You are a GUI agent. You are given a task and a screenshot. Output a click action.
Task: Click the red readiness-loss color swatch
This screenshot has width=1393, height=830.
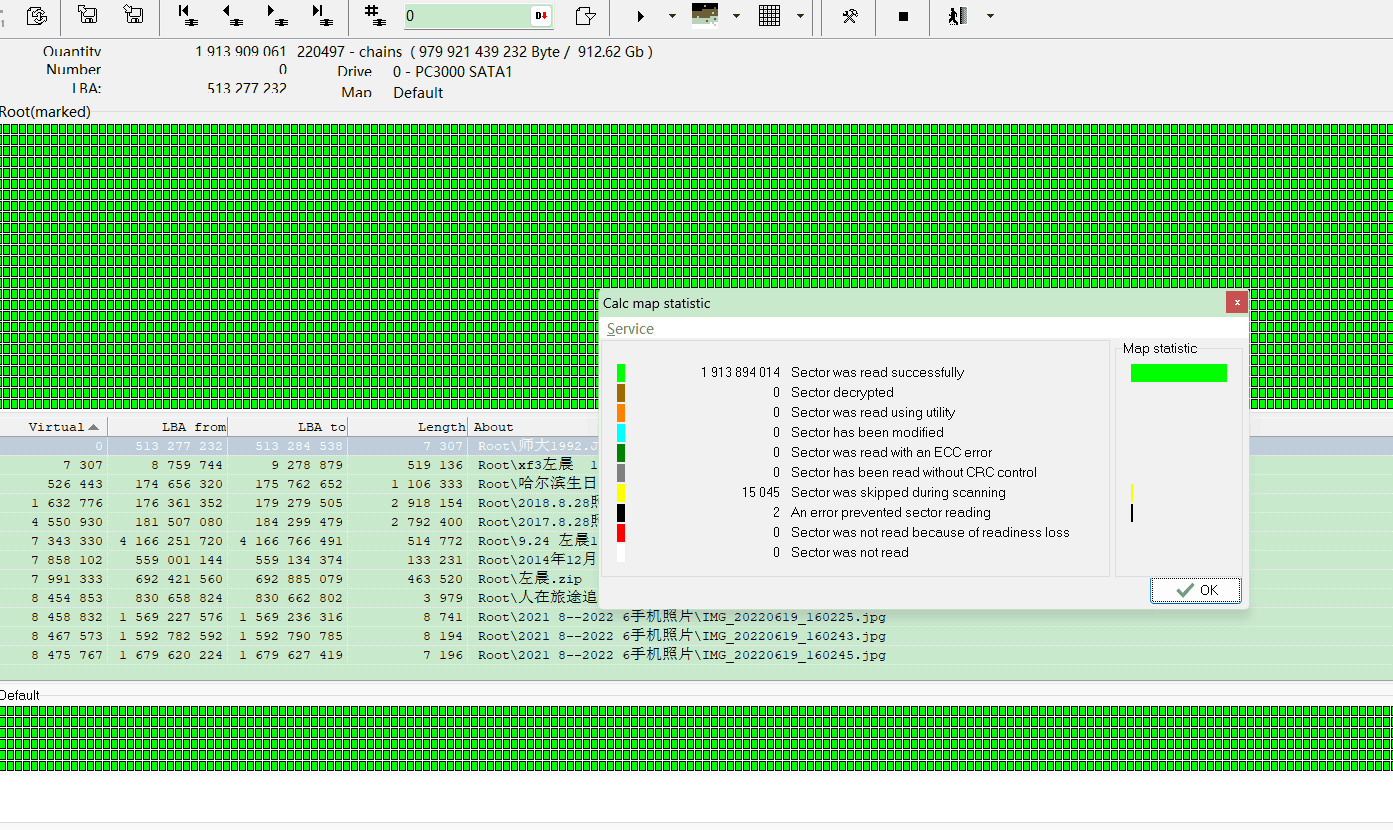[x=621, y=532]
